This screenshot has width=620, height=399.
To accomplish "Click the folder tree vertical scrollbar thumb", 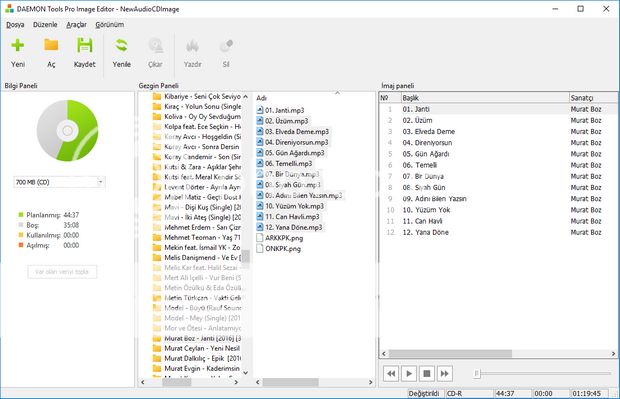I will [x=246, y=259].
